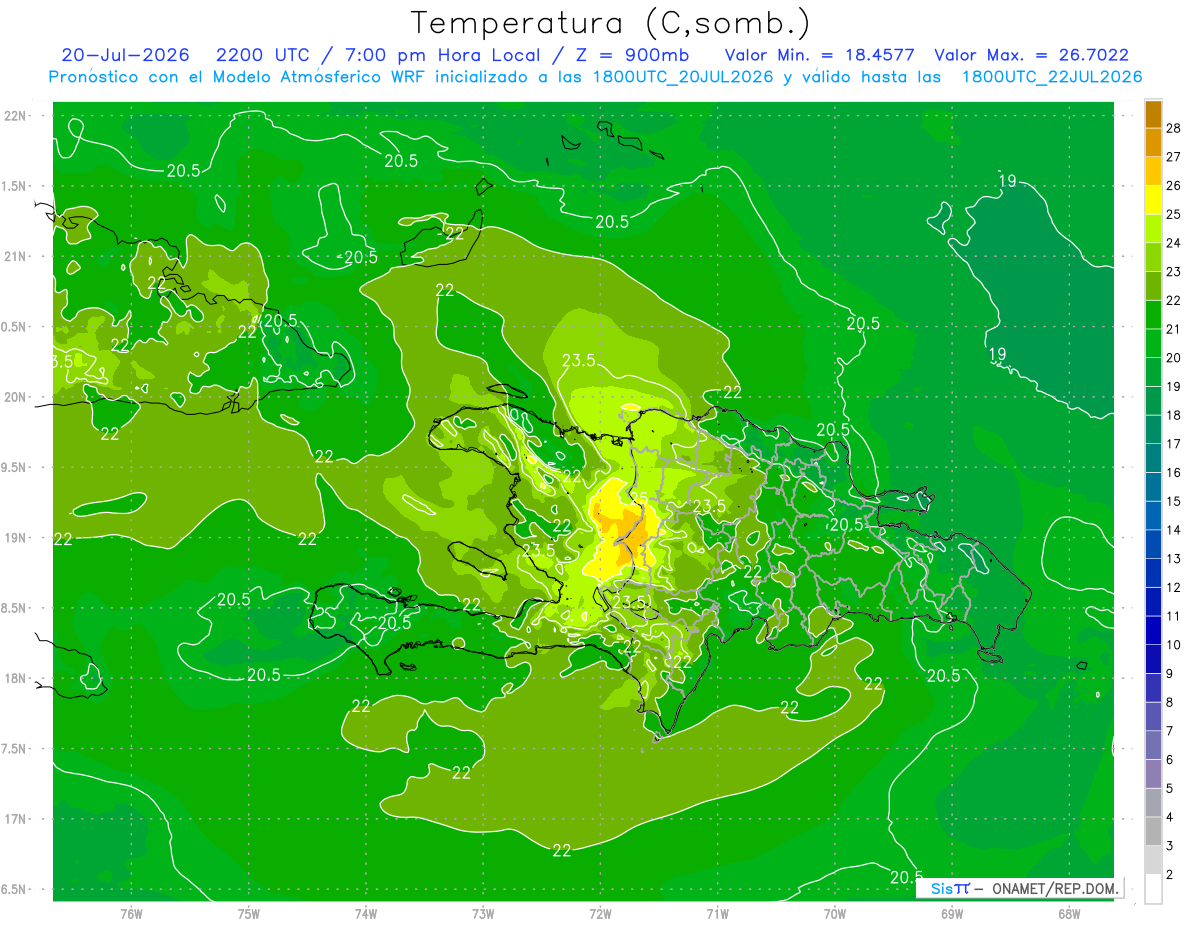The width and height of the screenshot is (1200, 927).
Task: Pick the olive colorbar swatch between 22 and 23
Action: [x=1153, y=286]
